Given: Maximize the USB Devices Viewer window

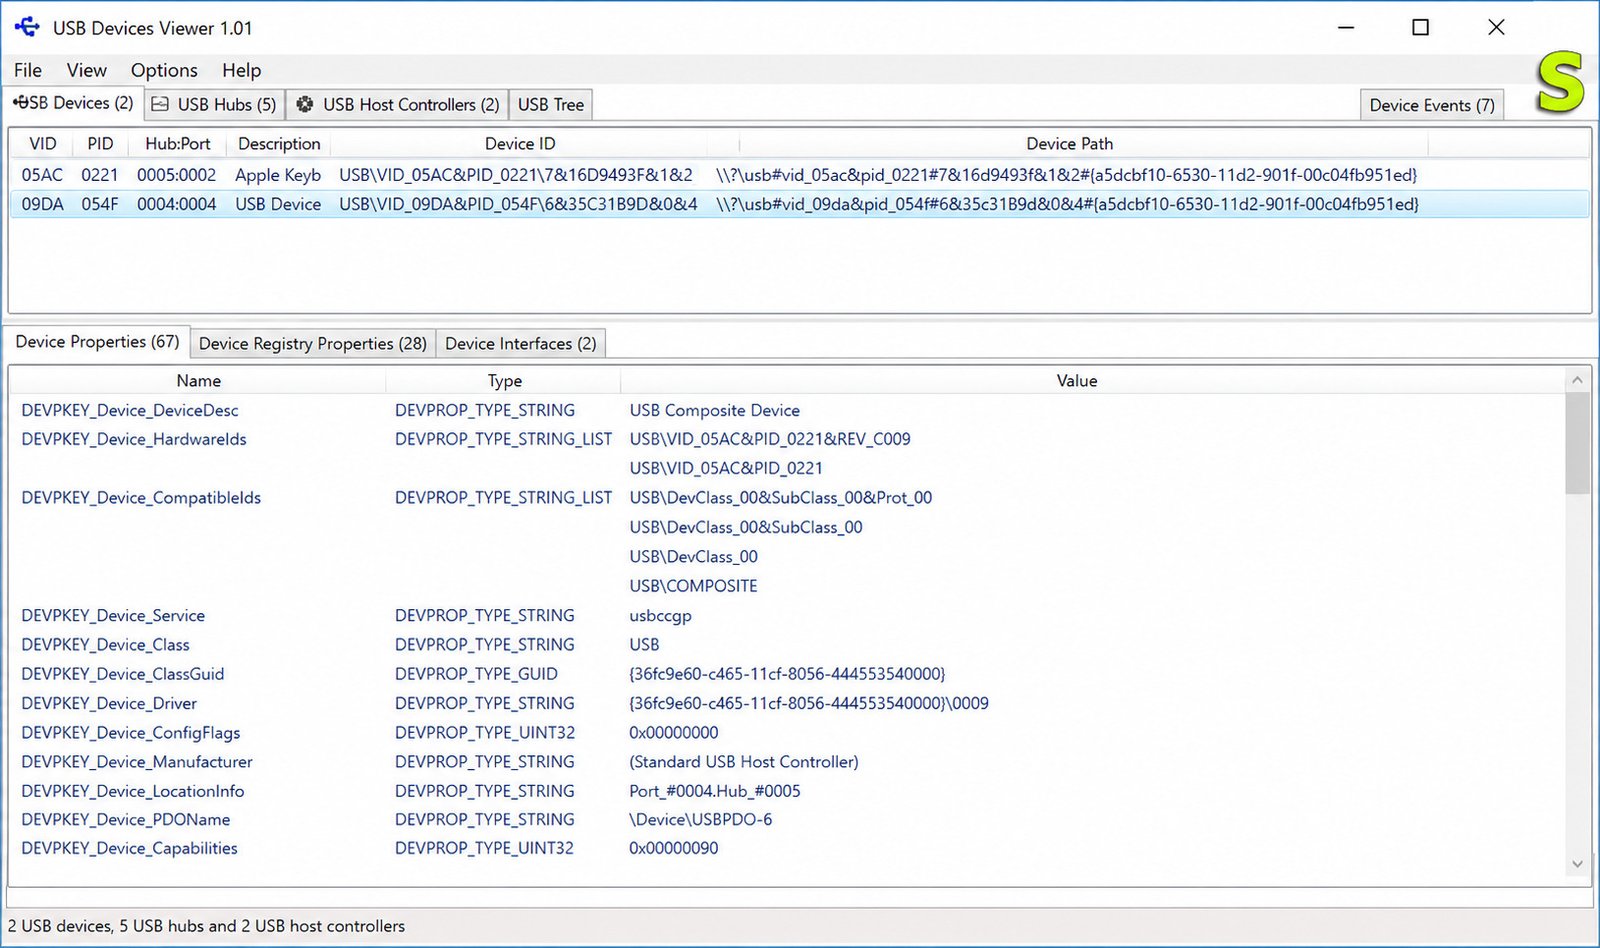Looking at the screenshot, I should click(1420, 28).
